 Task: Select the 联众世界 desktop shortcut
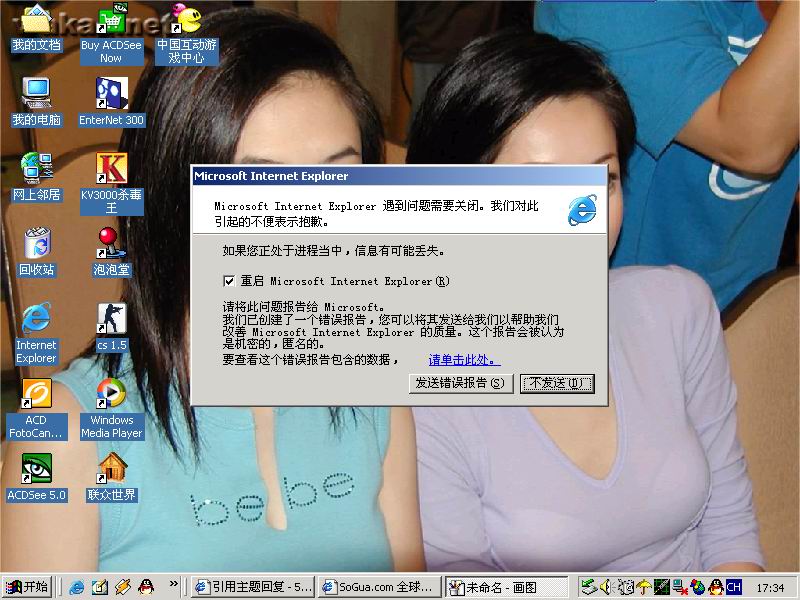pos(111,477)
